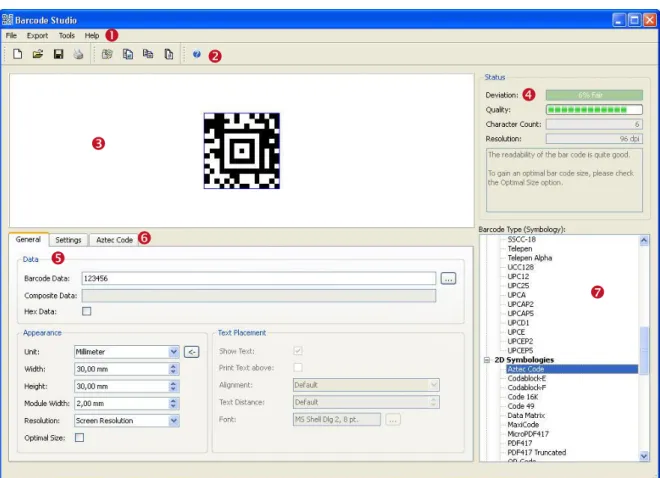Select MicroPDF417 in the symbology tree
Screen dimensions: 660x478
(x=528, y=434)
